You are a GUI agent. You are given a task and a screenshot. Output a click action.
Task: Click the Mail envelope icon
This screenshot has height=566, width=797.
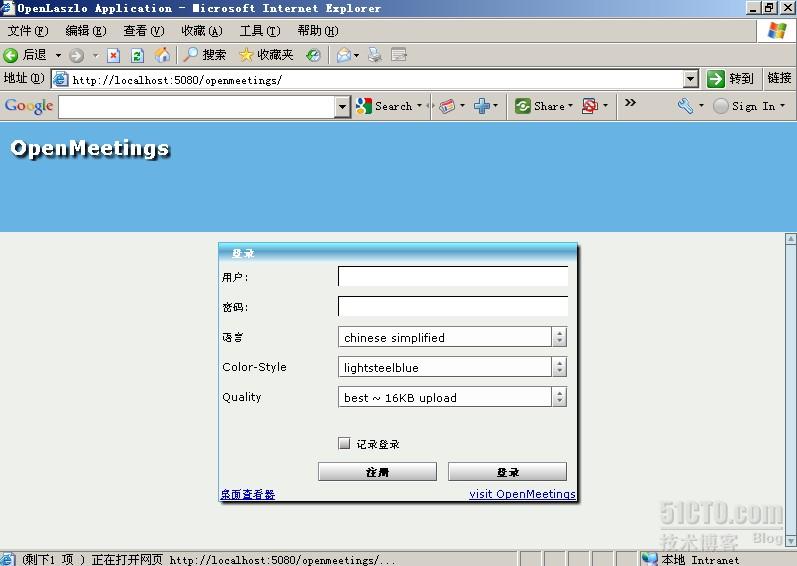(344, 55)
